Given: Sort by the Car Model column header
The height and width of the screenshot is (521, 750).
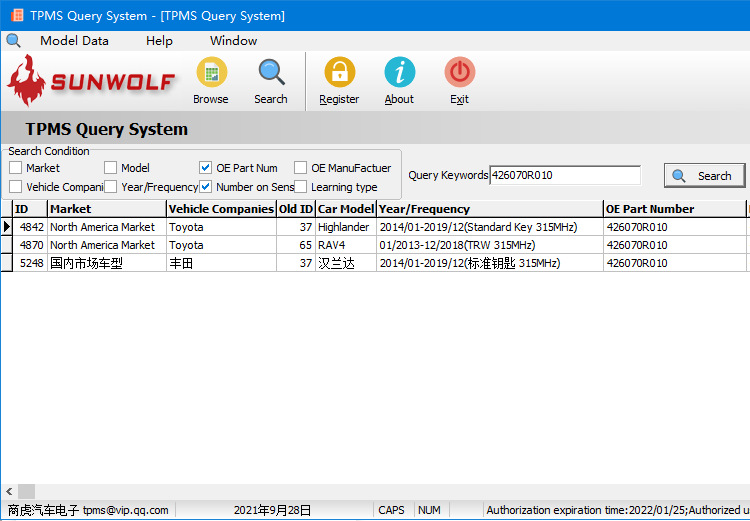Looking at the screenshot, I should click(345, 209).
